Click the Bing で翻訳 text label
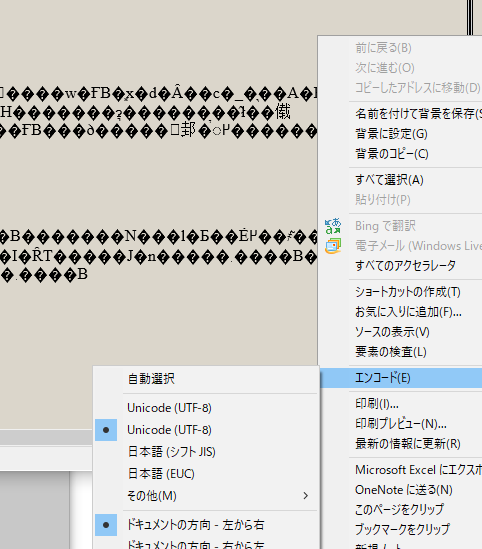Image resolution: width=482 pixels, height=549 pixels. (385, 226)
